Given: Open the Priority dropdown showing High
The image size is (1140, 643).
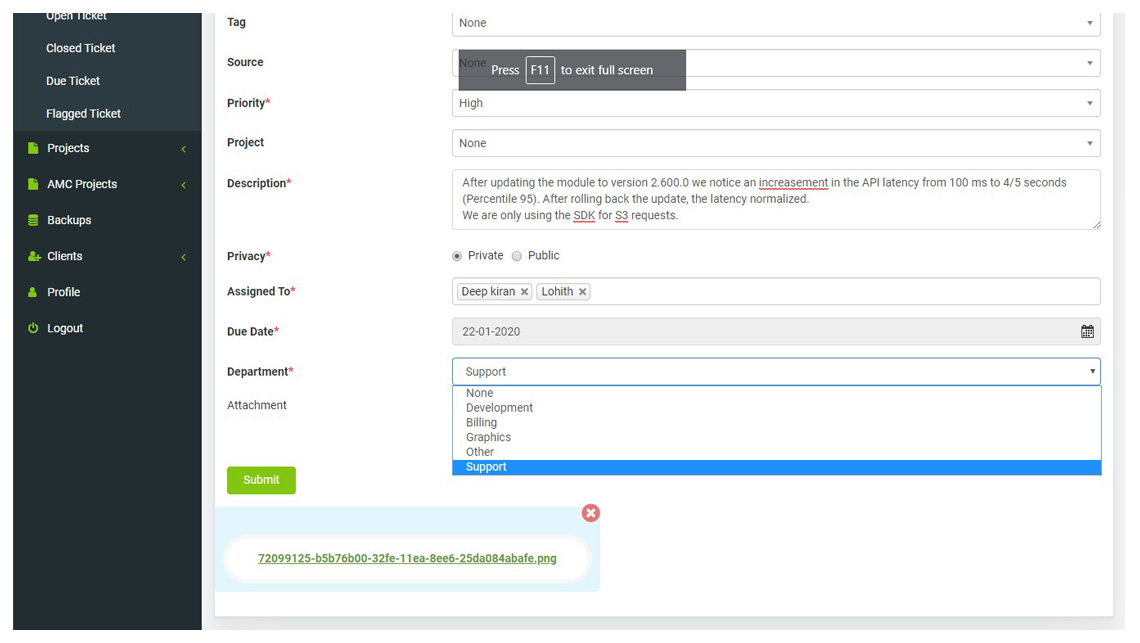Looking at the screenshot, I should (776, 103).
